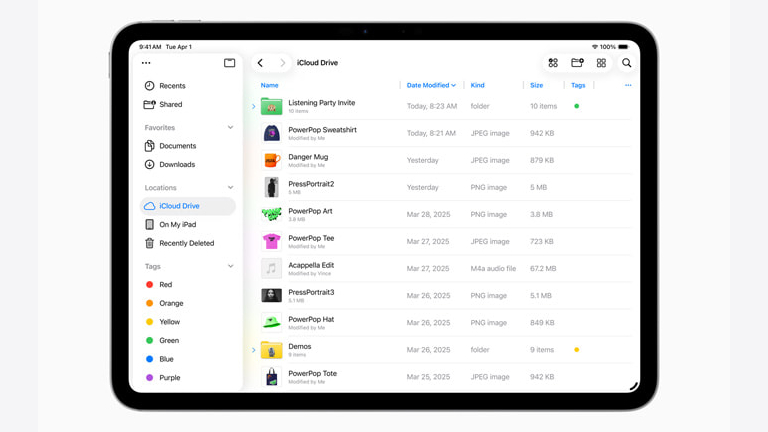Select PowerPop Tee thumbnail

click(271, 241)
